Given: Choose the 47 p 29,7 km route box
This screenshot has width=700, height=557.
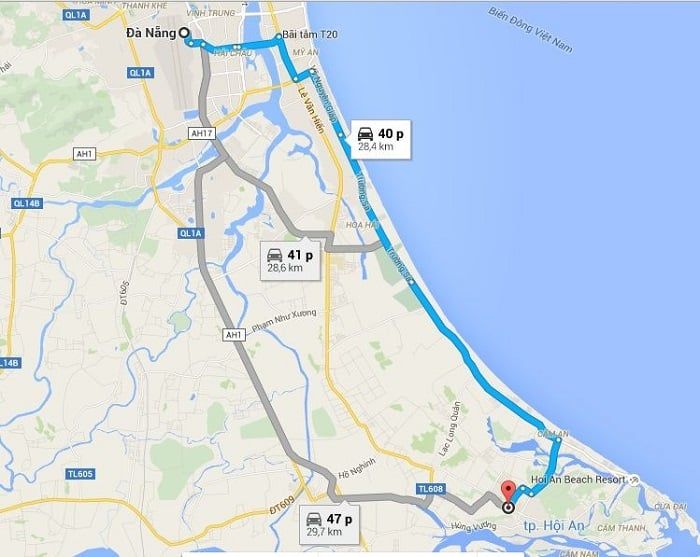Looking at the screenshot, I should tap(329, 525).
